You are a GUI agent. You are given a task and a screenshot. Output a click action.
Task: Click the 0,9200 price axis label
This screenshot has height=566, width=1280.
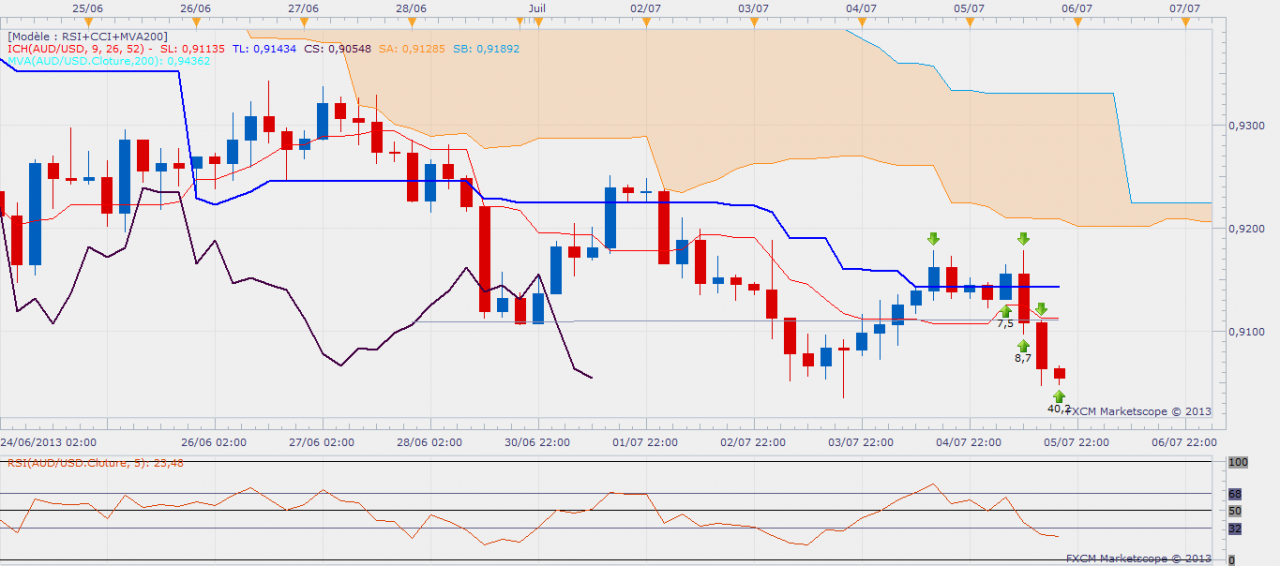1247,228
